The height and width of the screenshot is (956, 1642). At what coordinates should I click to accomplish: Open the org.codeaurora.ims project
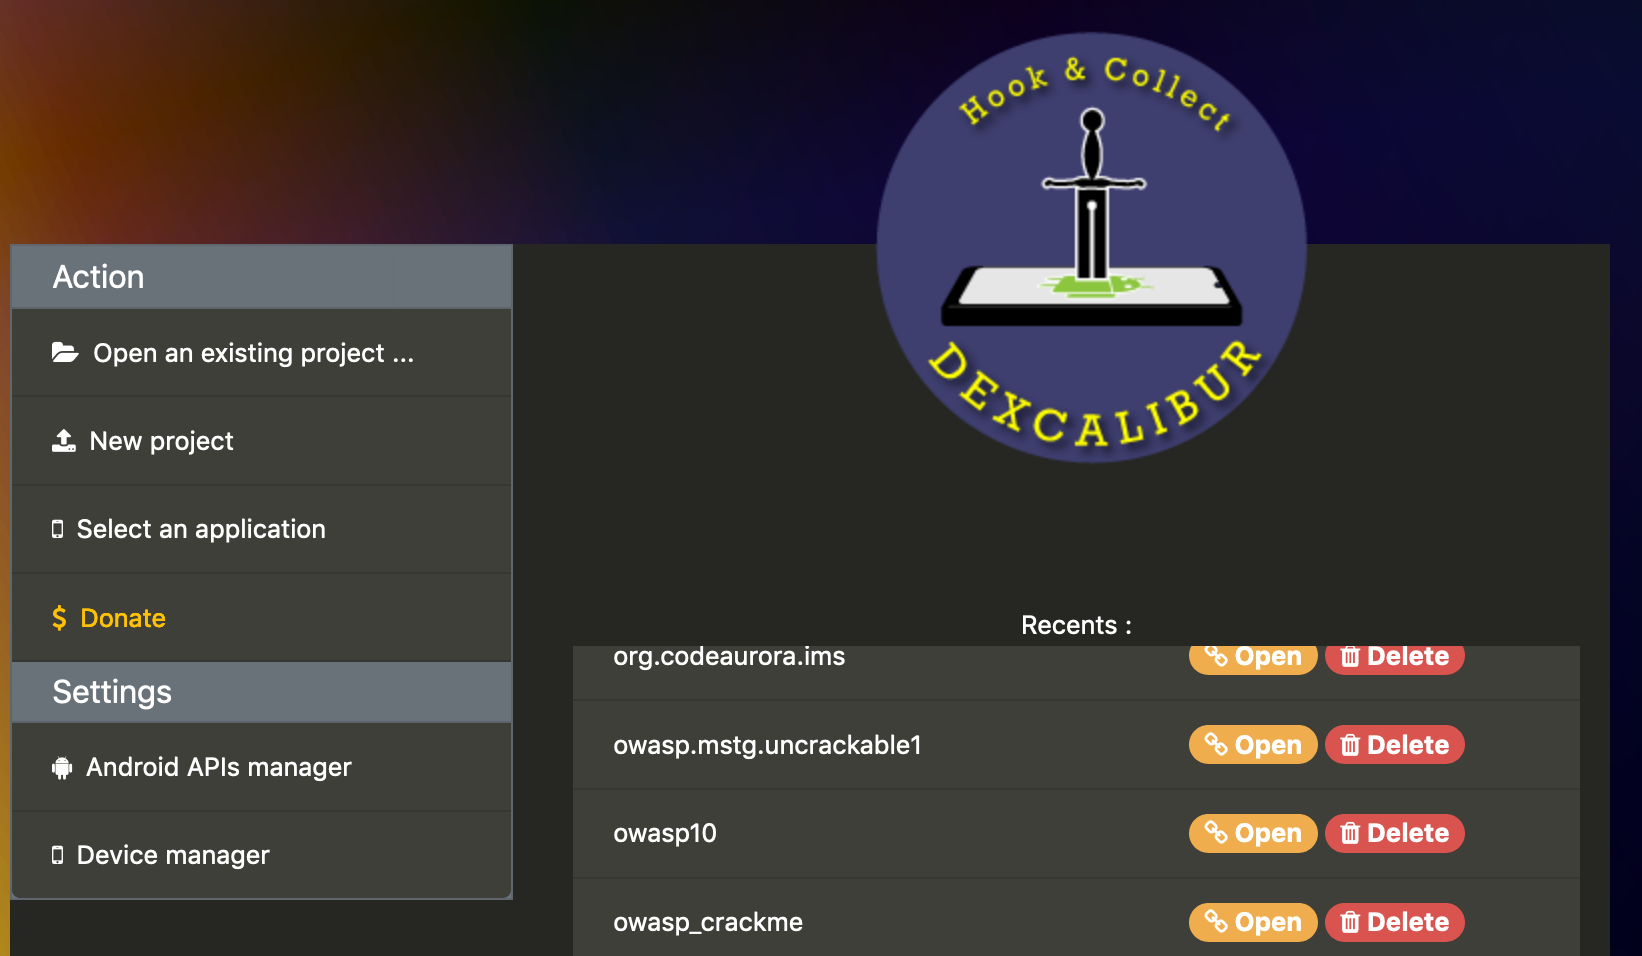pyautogui.click(x=1253, y=659)
